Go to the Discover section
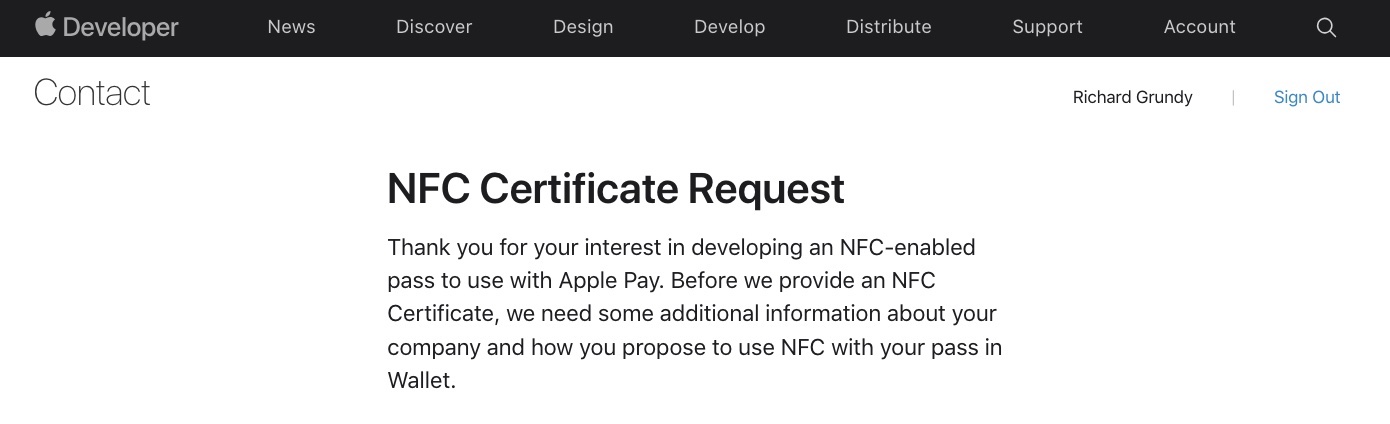Viewport: 1390px width, 424px height. point(434,28)
